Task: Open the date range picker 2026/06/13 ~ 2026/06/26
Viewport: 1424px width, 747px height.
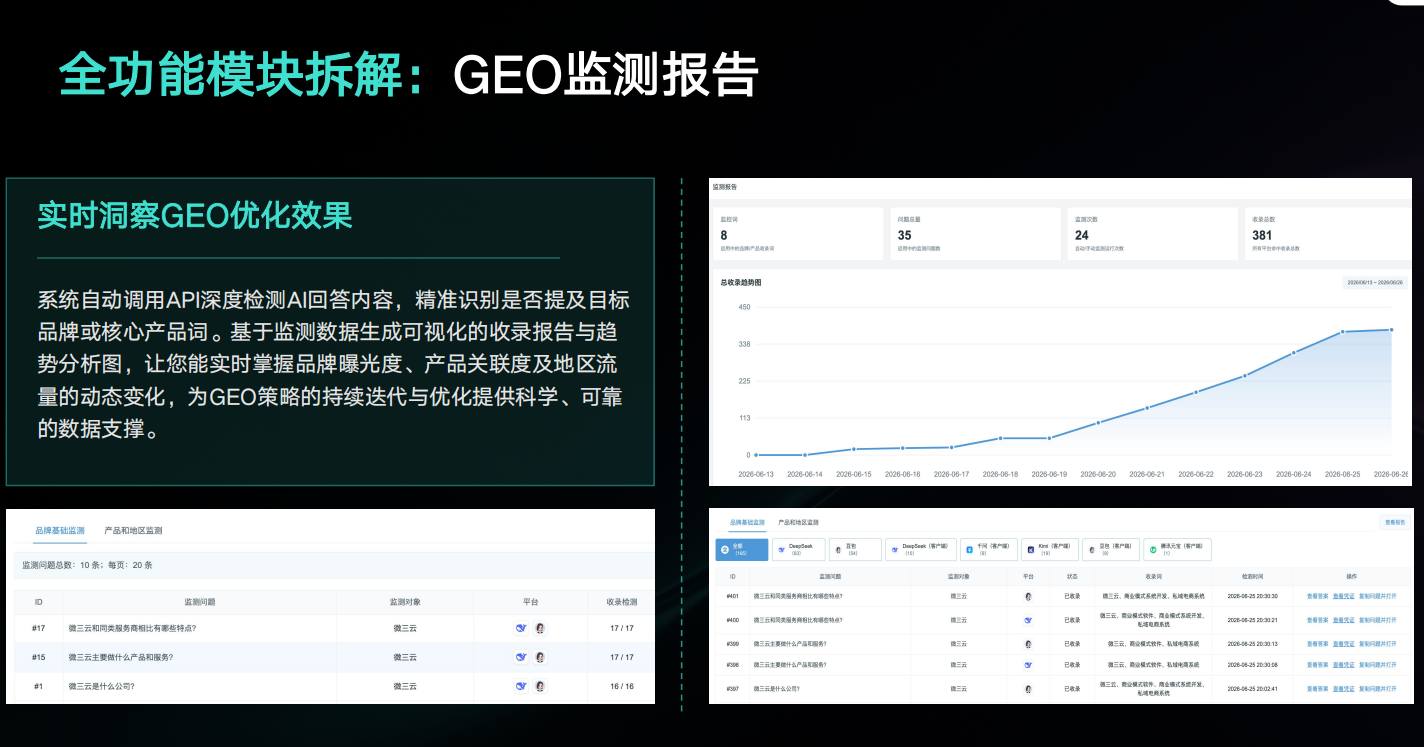Action: click(x=1375, y=283)
